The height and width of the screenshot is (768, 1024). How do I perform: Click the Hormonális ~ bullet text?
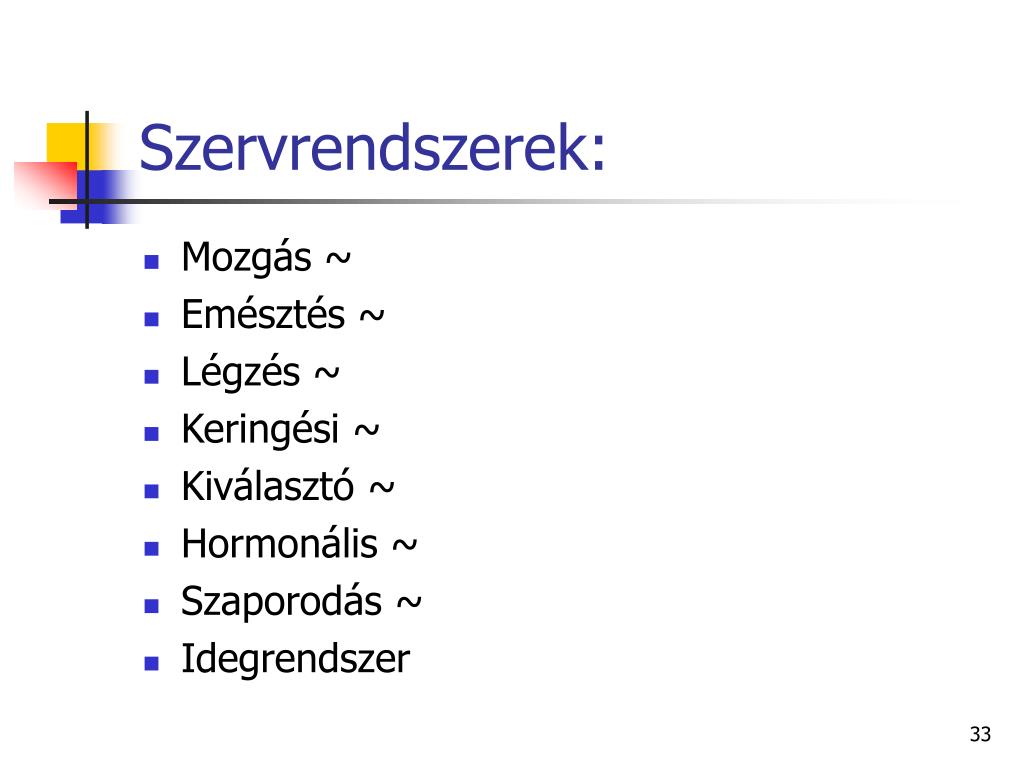(x=299, y=545)
